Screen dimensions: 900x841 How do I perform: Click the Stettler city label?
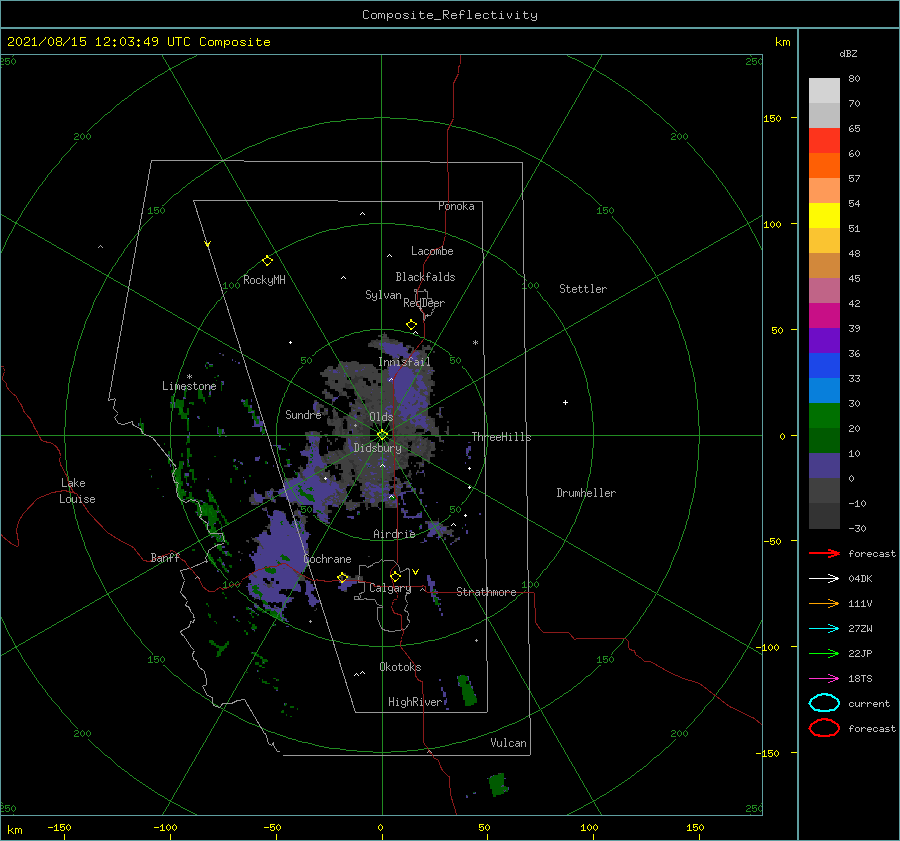583,289
